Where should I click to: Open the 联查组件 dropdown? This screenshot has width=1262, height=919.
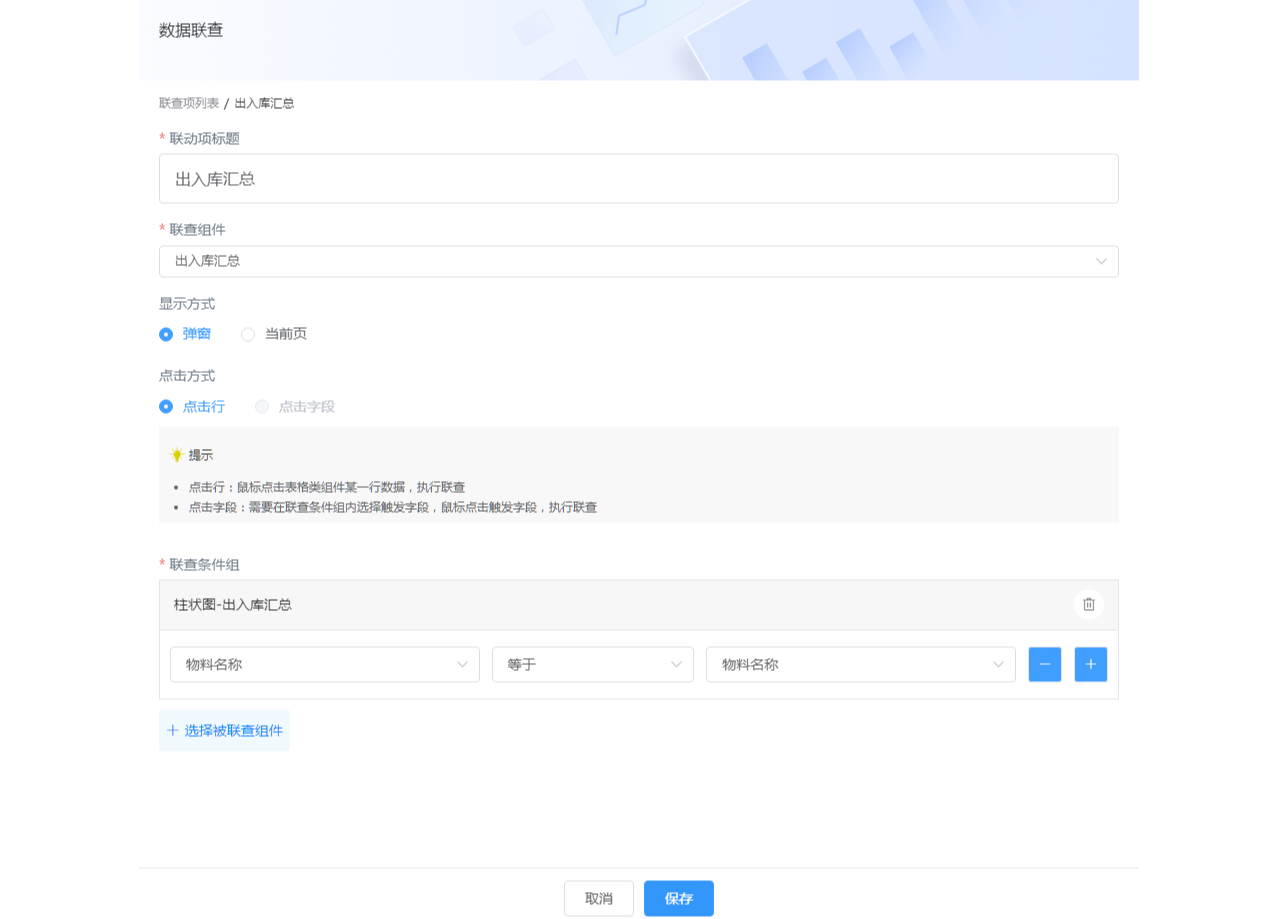click(639, 261)
